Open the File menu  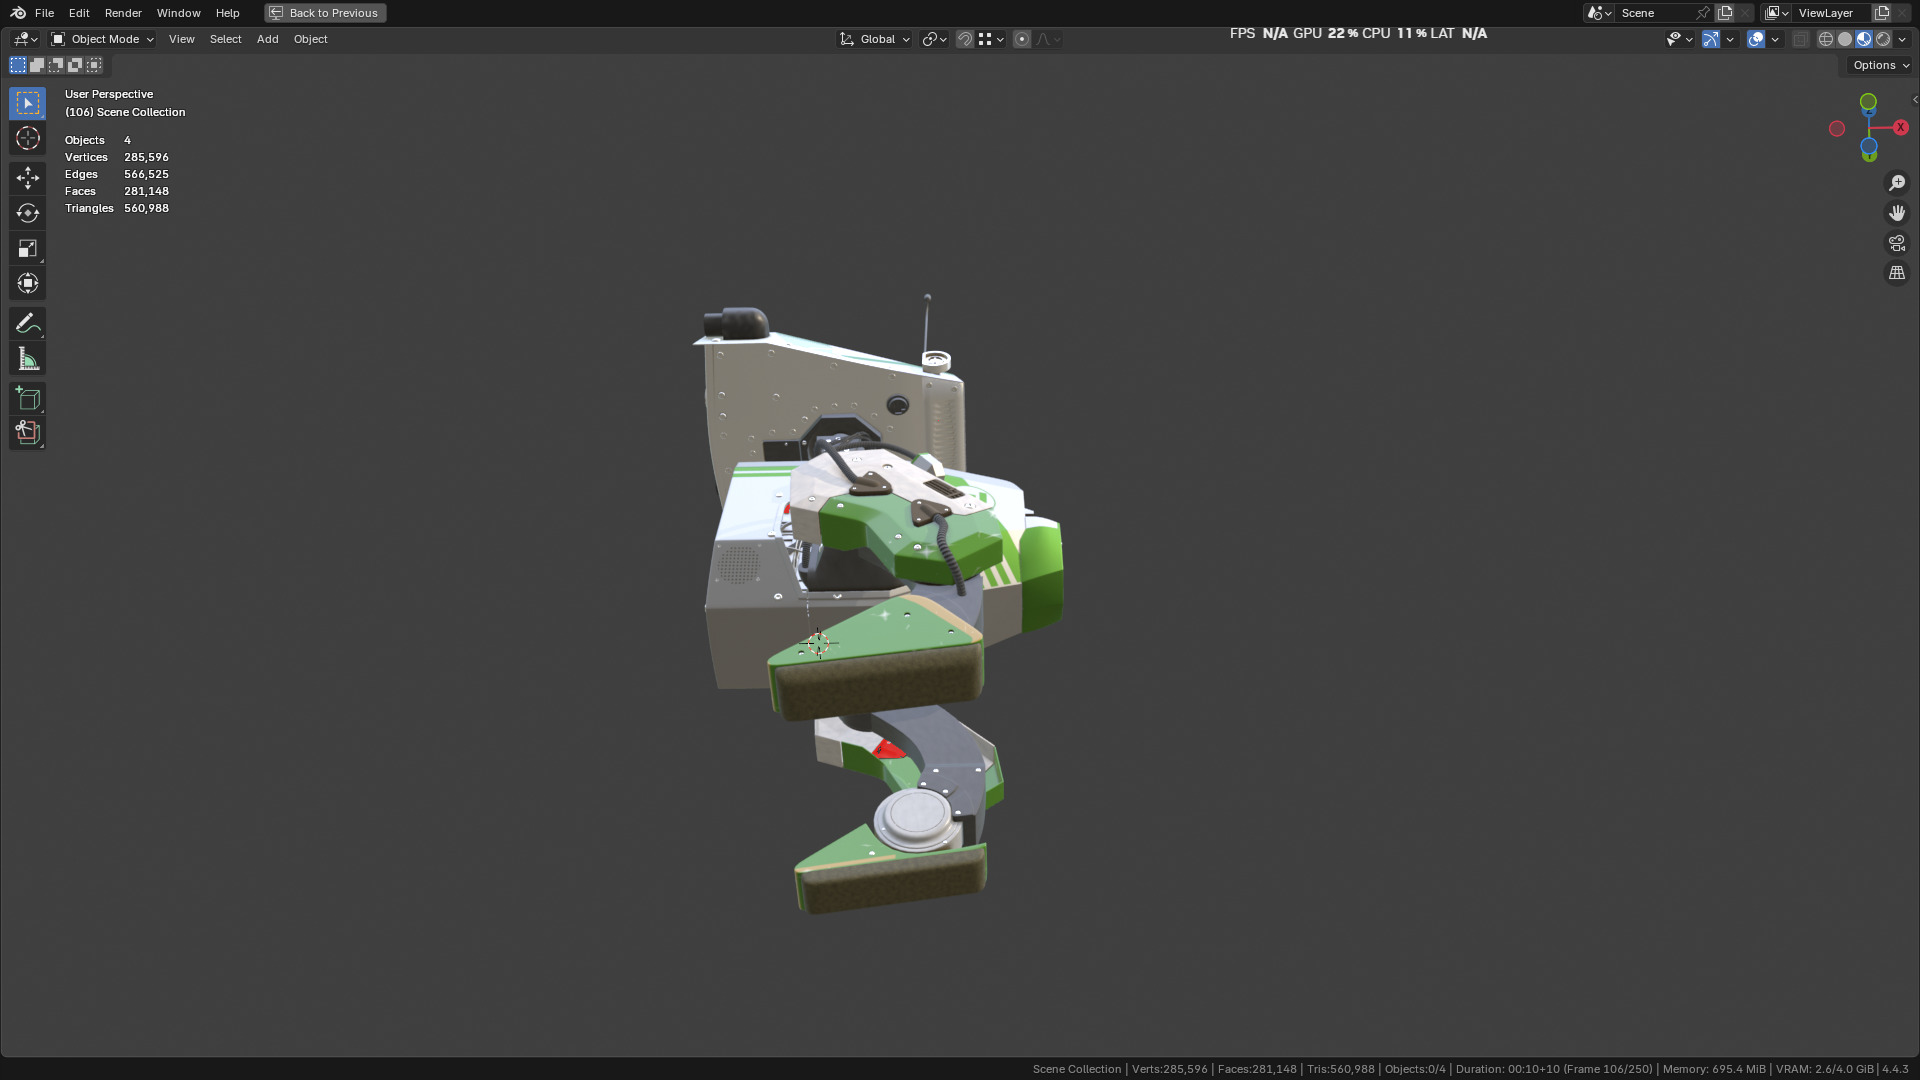tap(44, 13)
